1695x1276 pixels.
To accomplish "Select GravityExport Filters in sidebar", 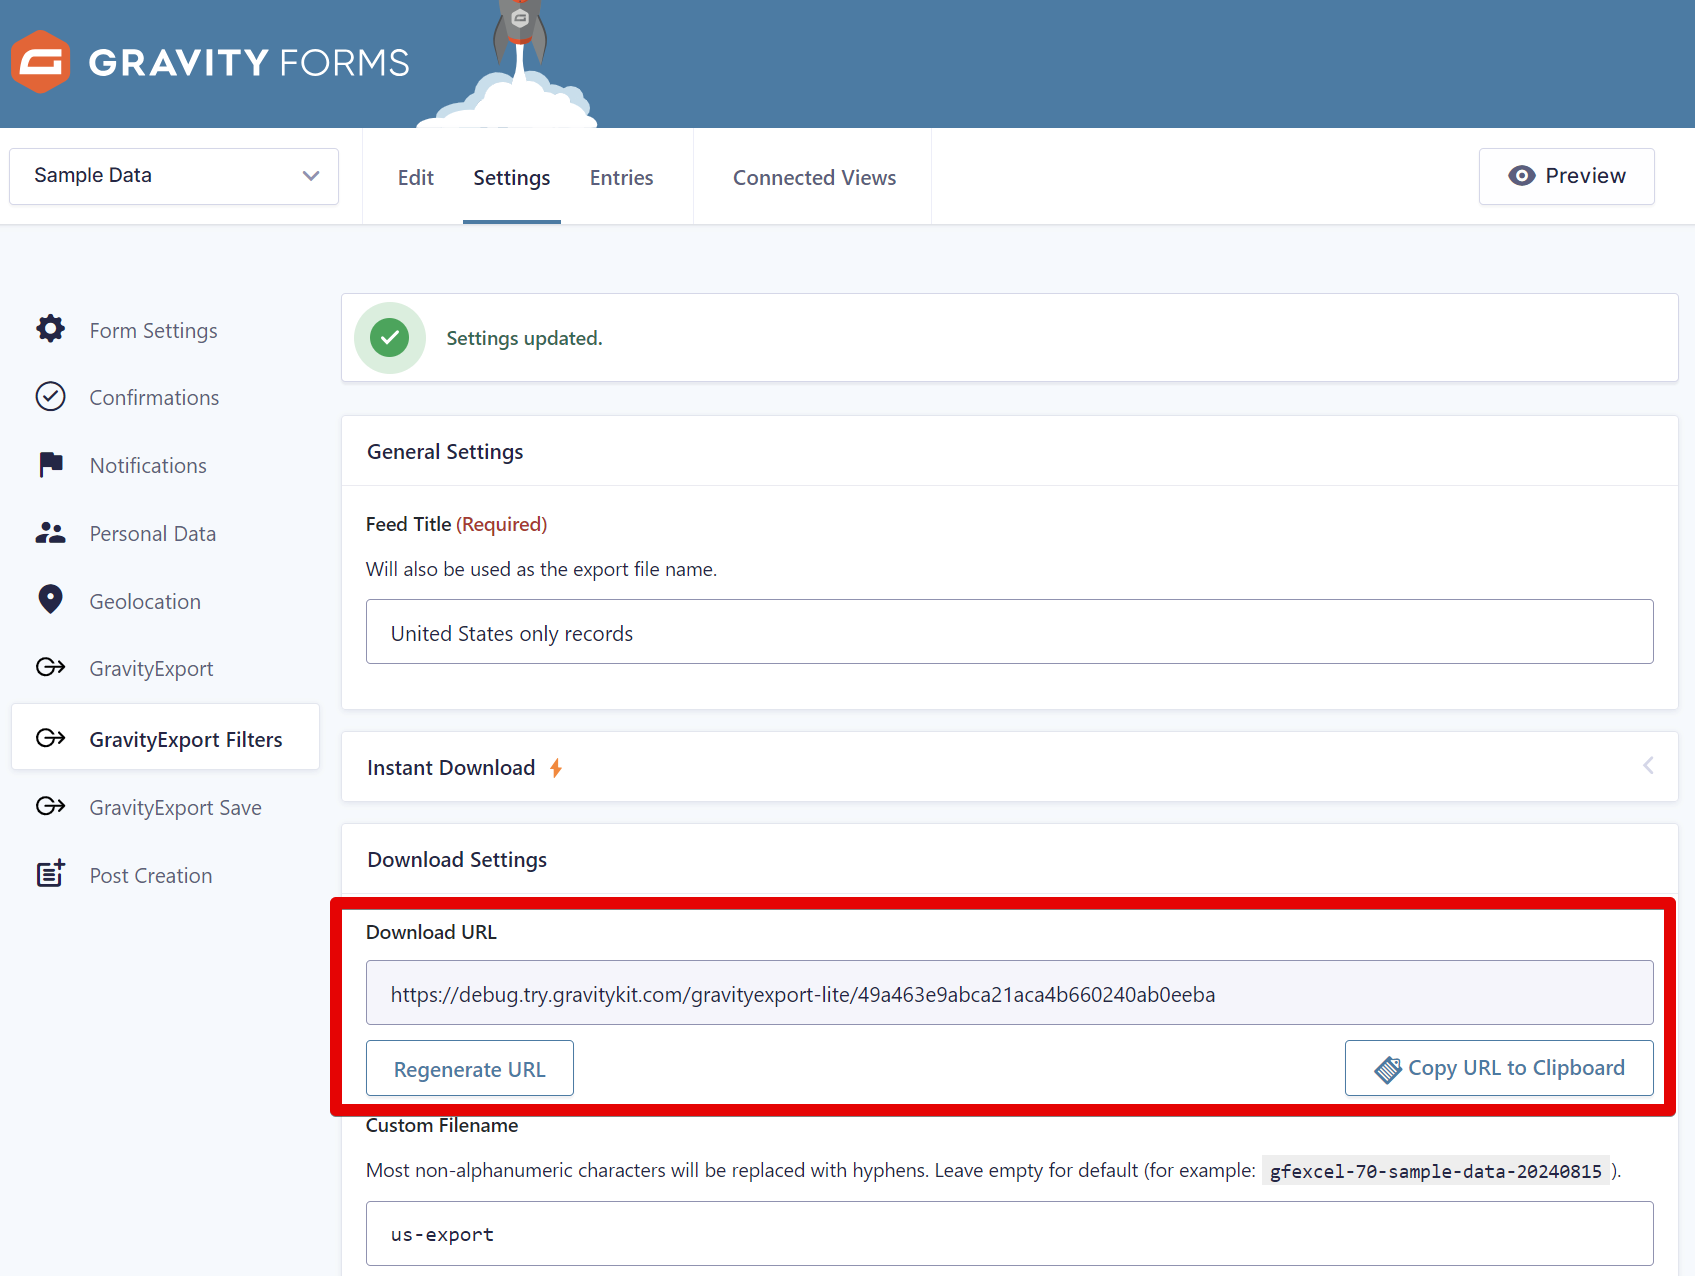I will 165,738.
